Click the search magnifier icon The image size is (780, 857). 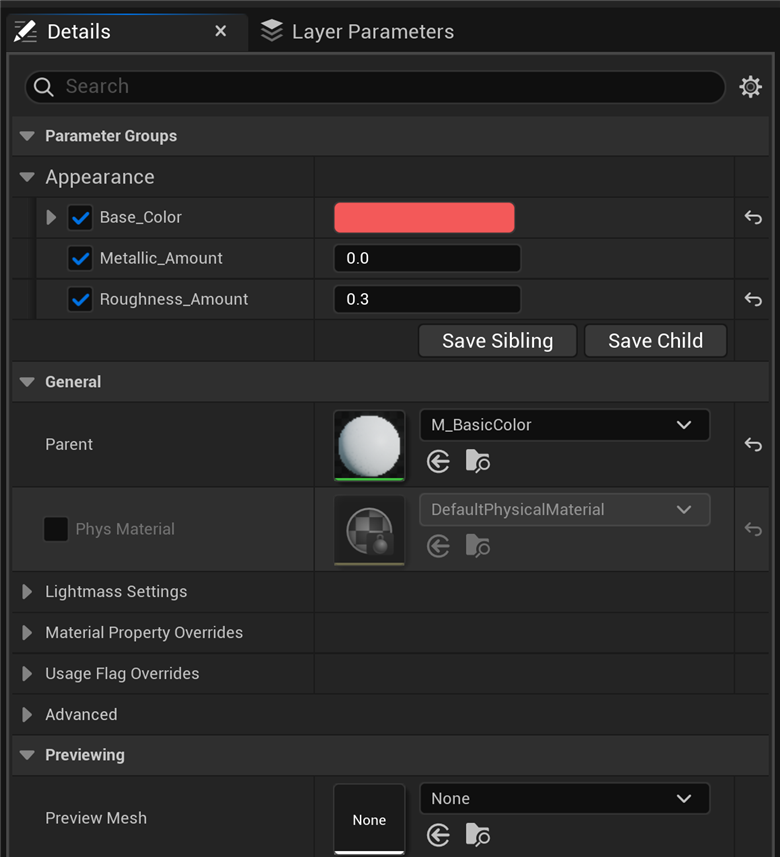(x=44, y=87)
